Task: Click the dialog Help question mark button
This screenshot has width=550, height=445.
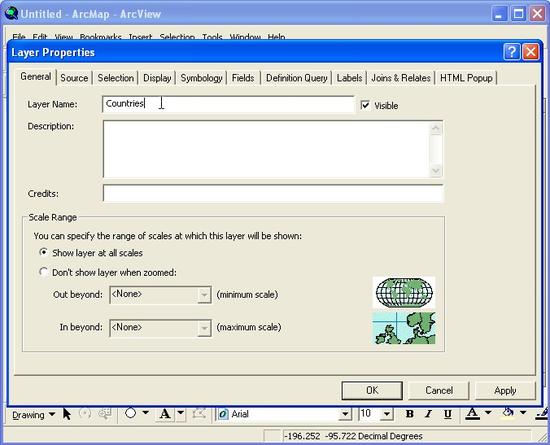Action: click(x=511, y=52)
